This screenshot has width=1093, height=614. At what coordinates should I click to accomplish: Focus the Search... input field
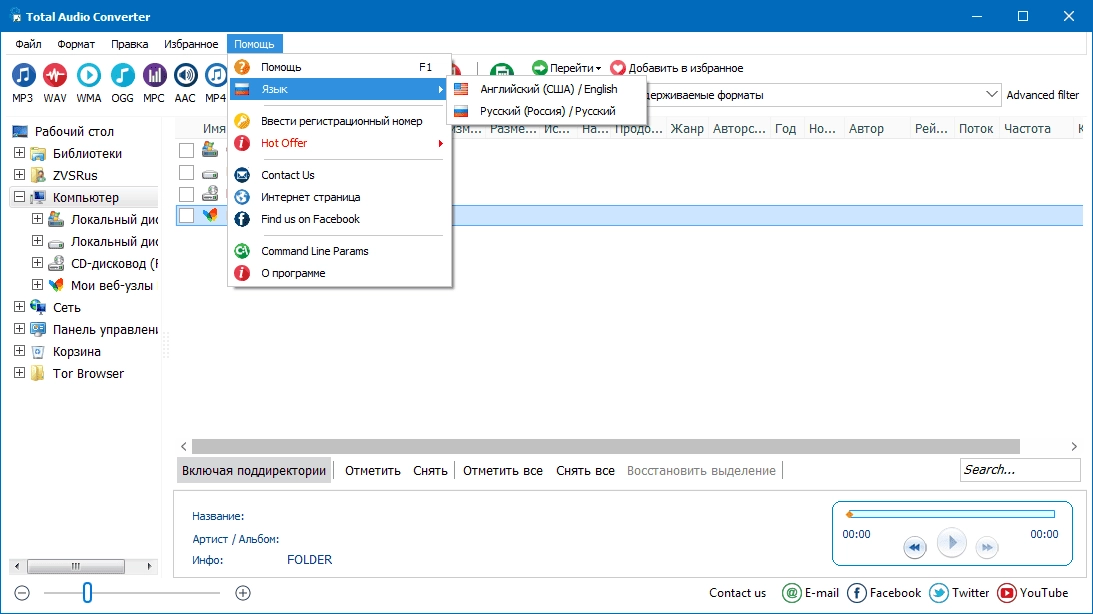pyautogui.click(x=1020, y=470)
